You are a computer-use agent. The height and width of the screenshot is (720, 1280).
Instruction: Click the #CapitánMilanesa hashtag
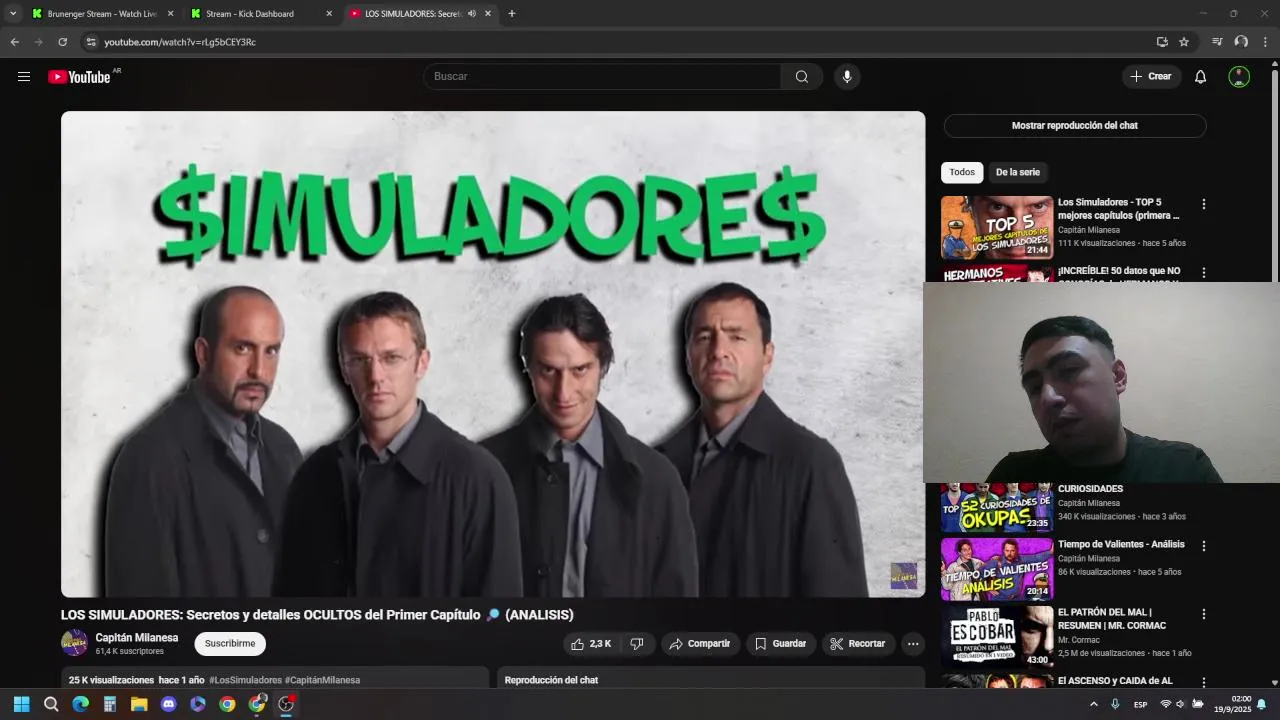322,680
